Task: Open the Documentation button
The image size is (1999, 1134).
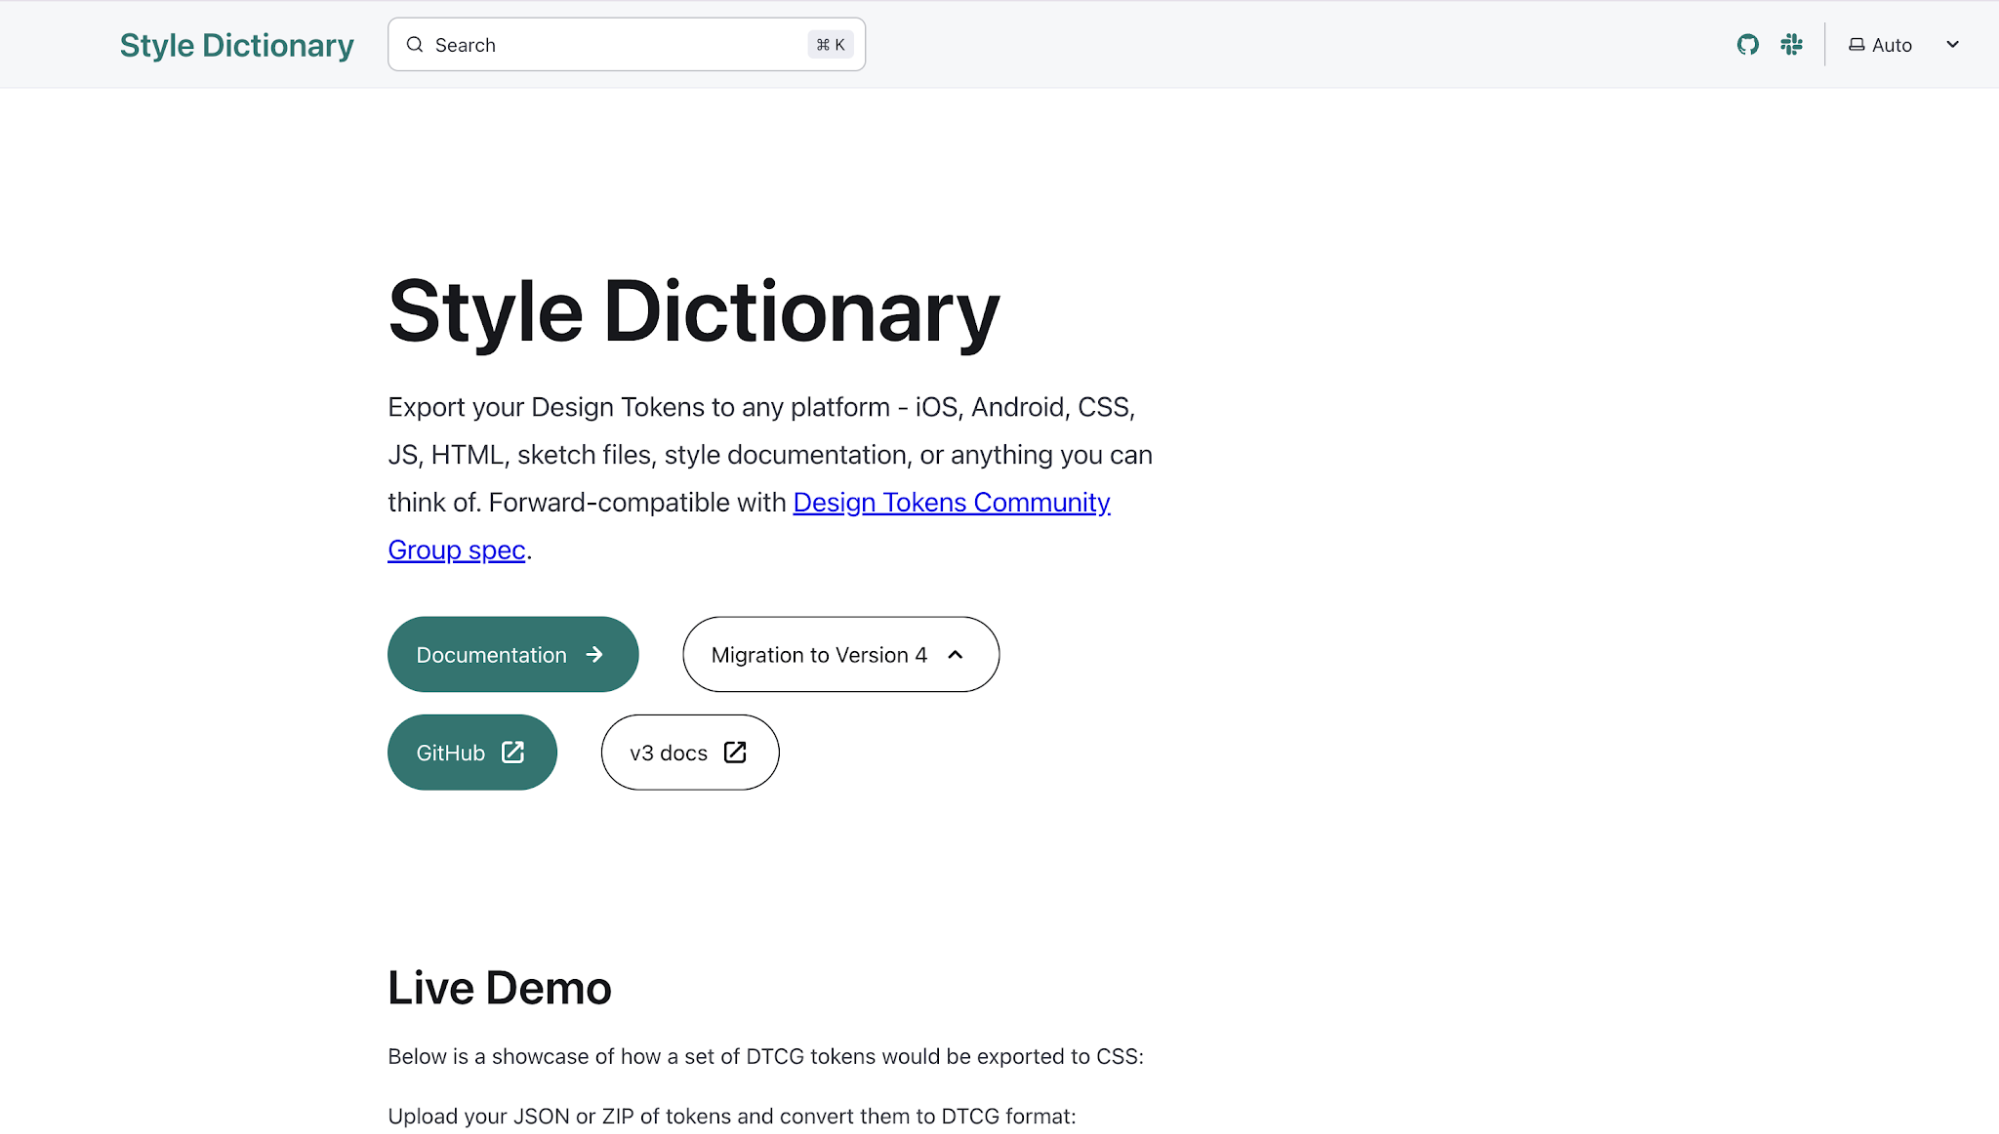Action: [513, 654]
